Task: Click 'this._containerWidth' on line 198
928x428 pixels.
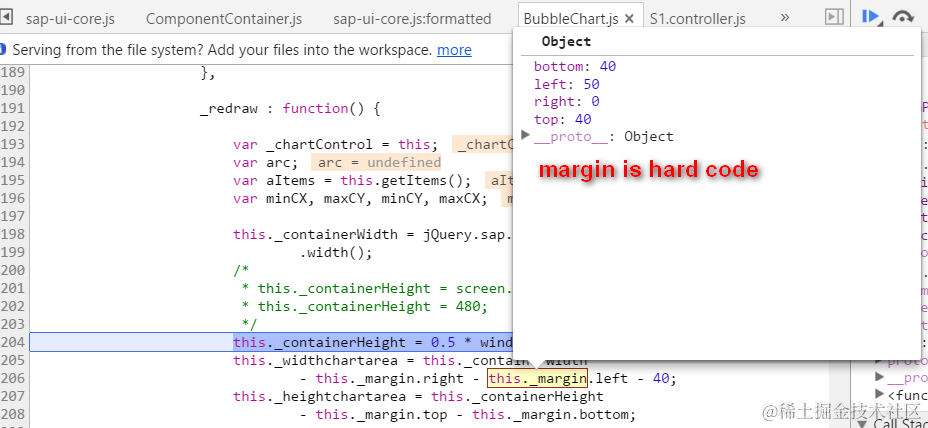Action: point(315,234)
